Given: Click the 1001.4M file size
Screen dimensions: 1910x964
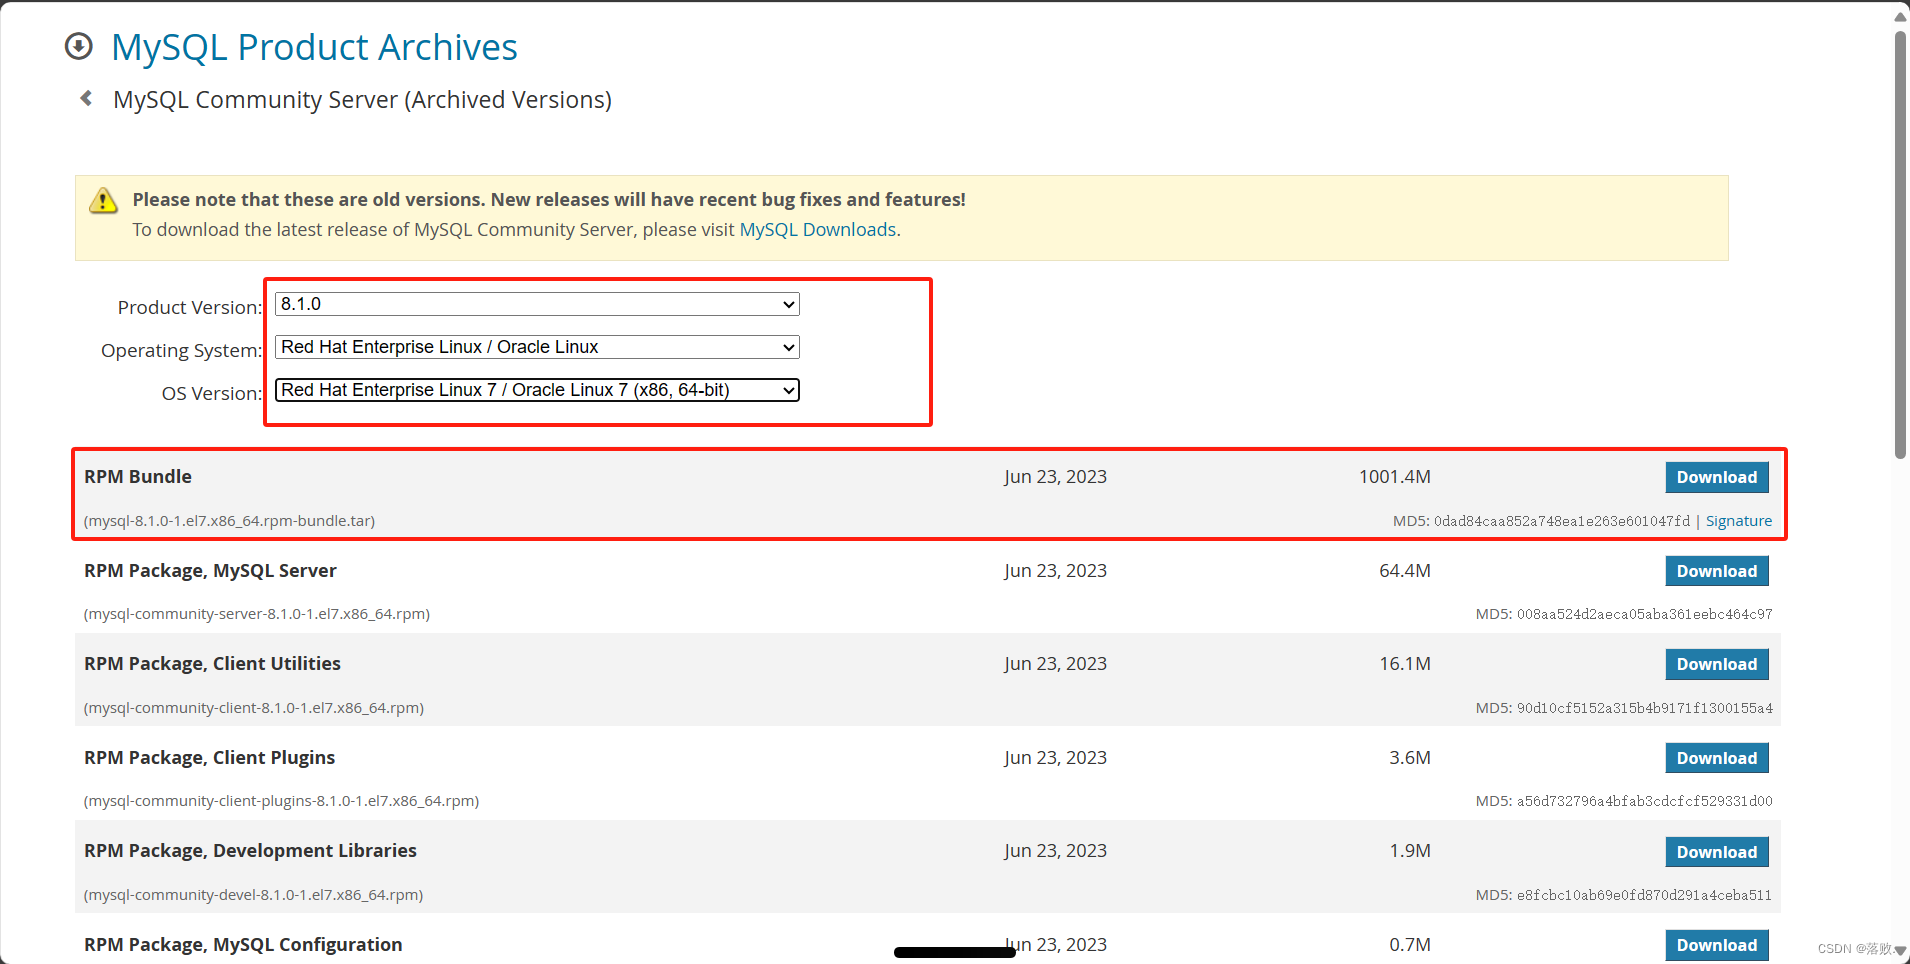Looking at the screenshot, I should 1394,477.
